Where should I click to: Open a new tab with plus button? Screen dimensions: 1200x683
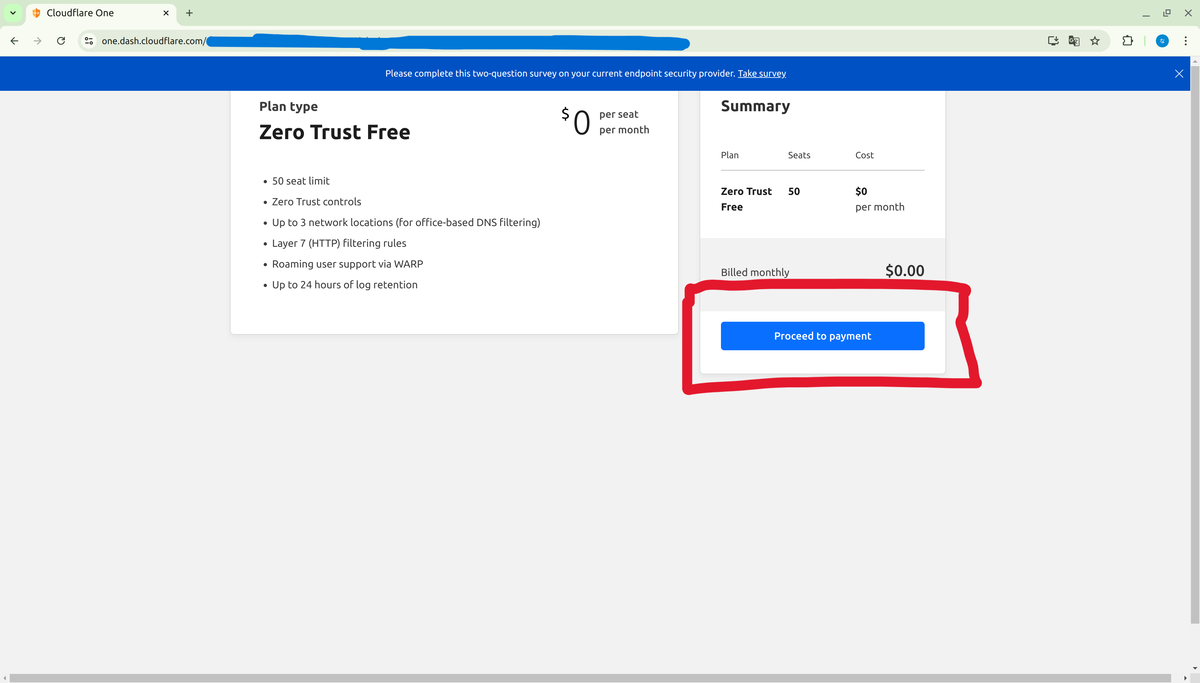189,13
